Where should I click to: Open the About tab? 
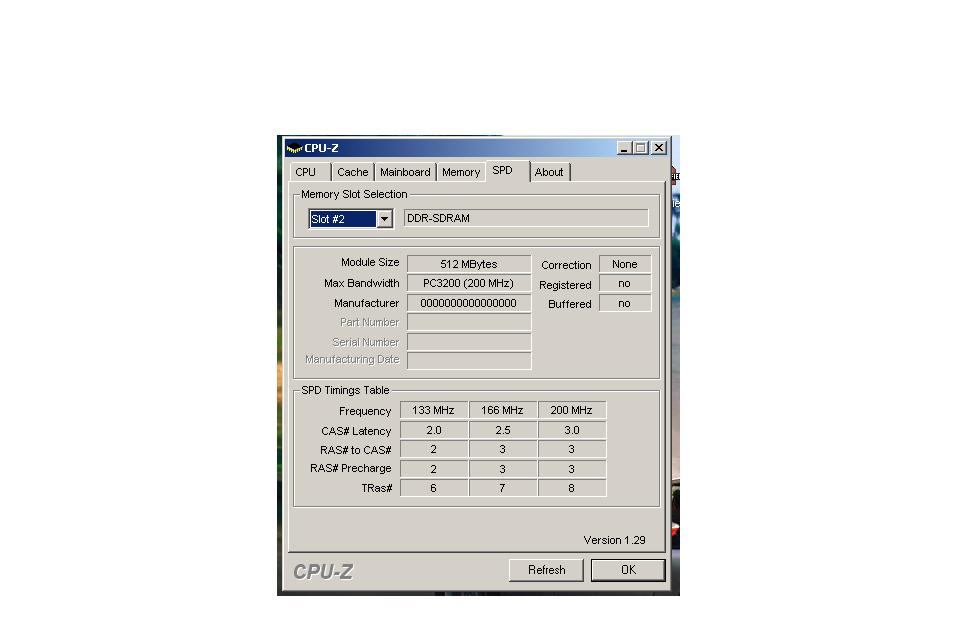pos(550,172)
